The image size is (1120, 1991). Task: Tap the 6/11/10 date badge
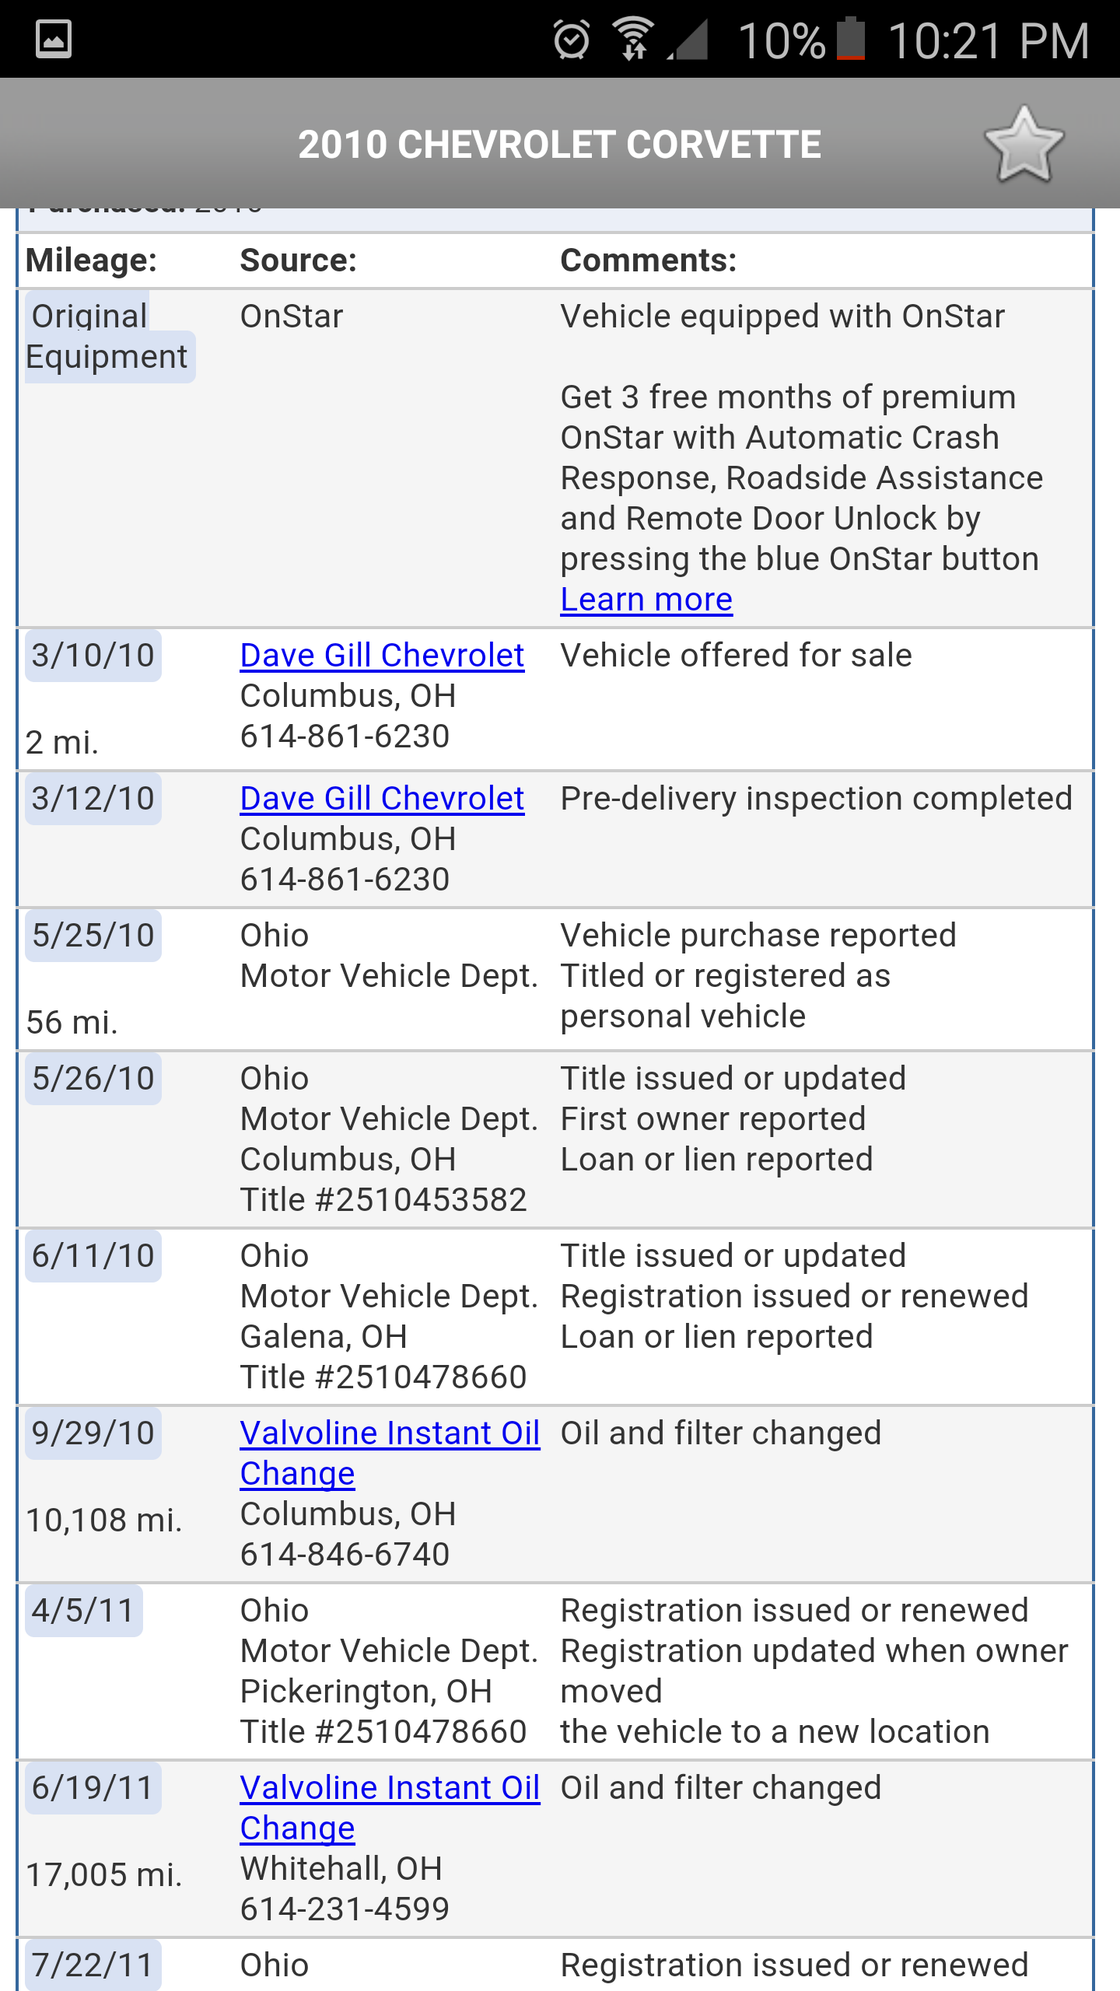(x=93, y=1256)
